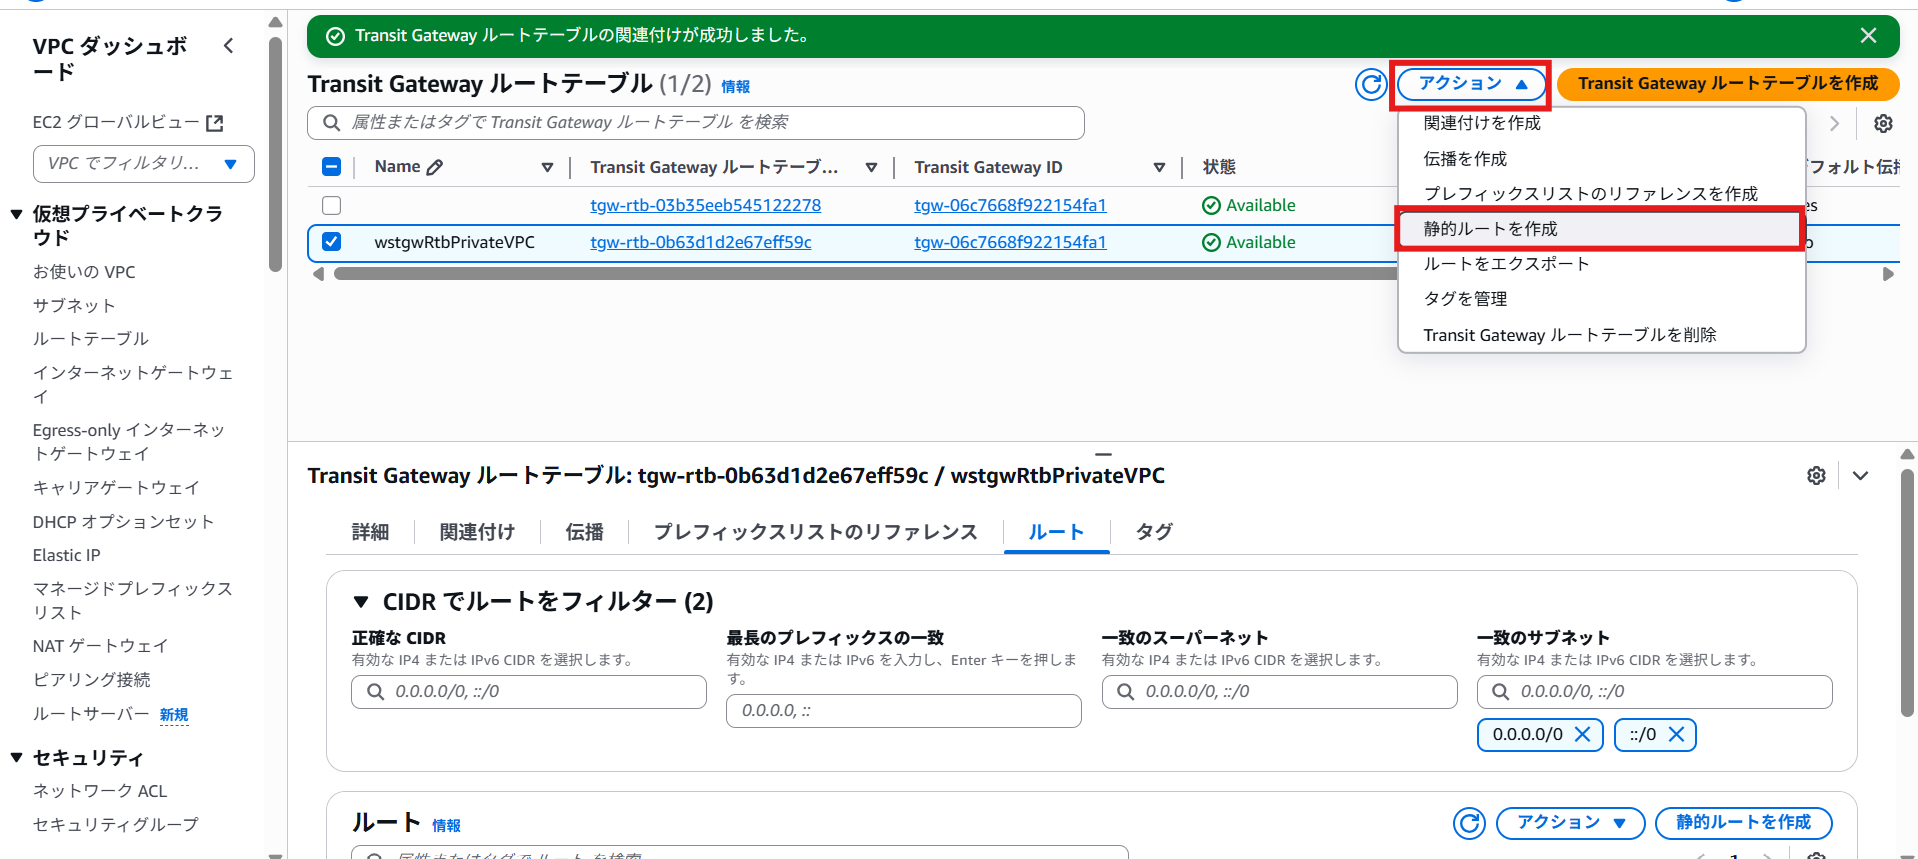Check the row tgw-rtb-03b35eeb545122278

tap(332, 205)
